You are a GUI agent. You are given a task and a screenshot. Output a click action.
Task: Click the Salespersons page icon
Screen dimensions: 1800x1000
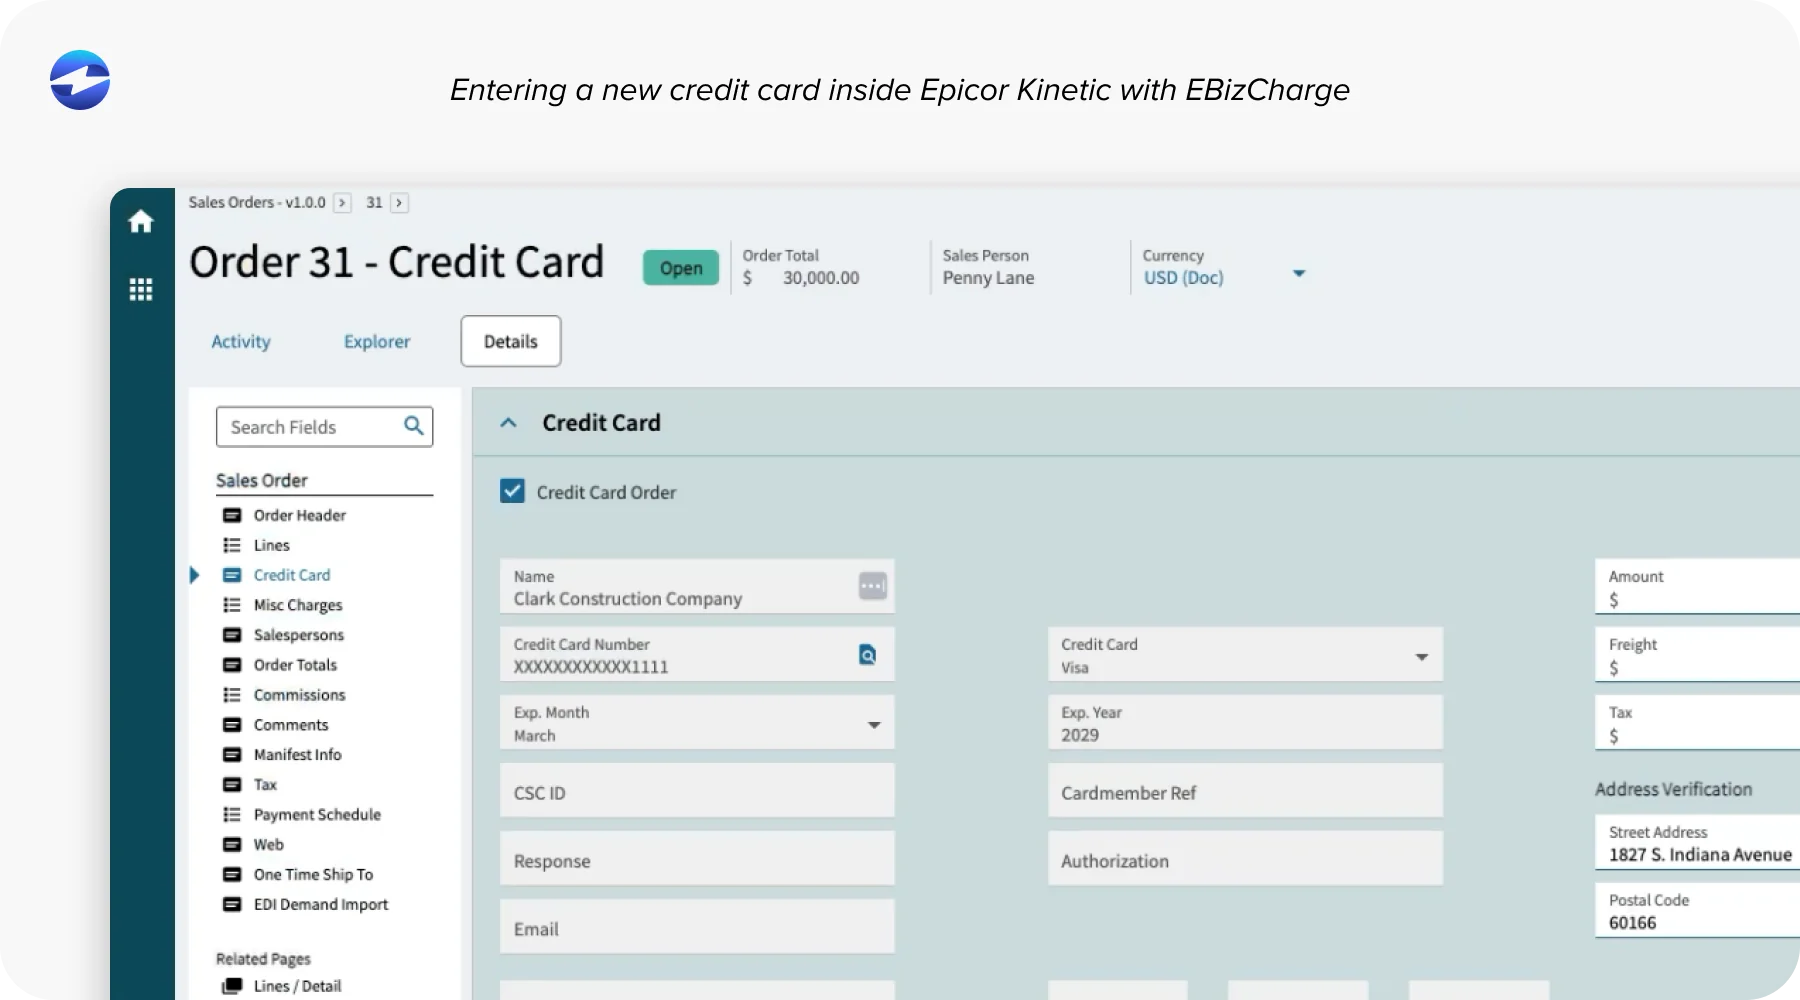[232, 635]
